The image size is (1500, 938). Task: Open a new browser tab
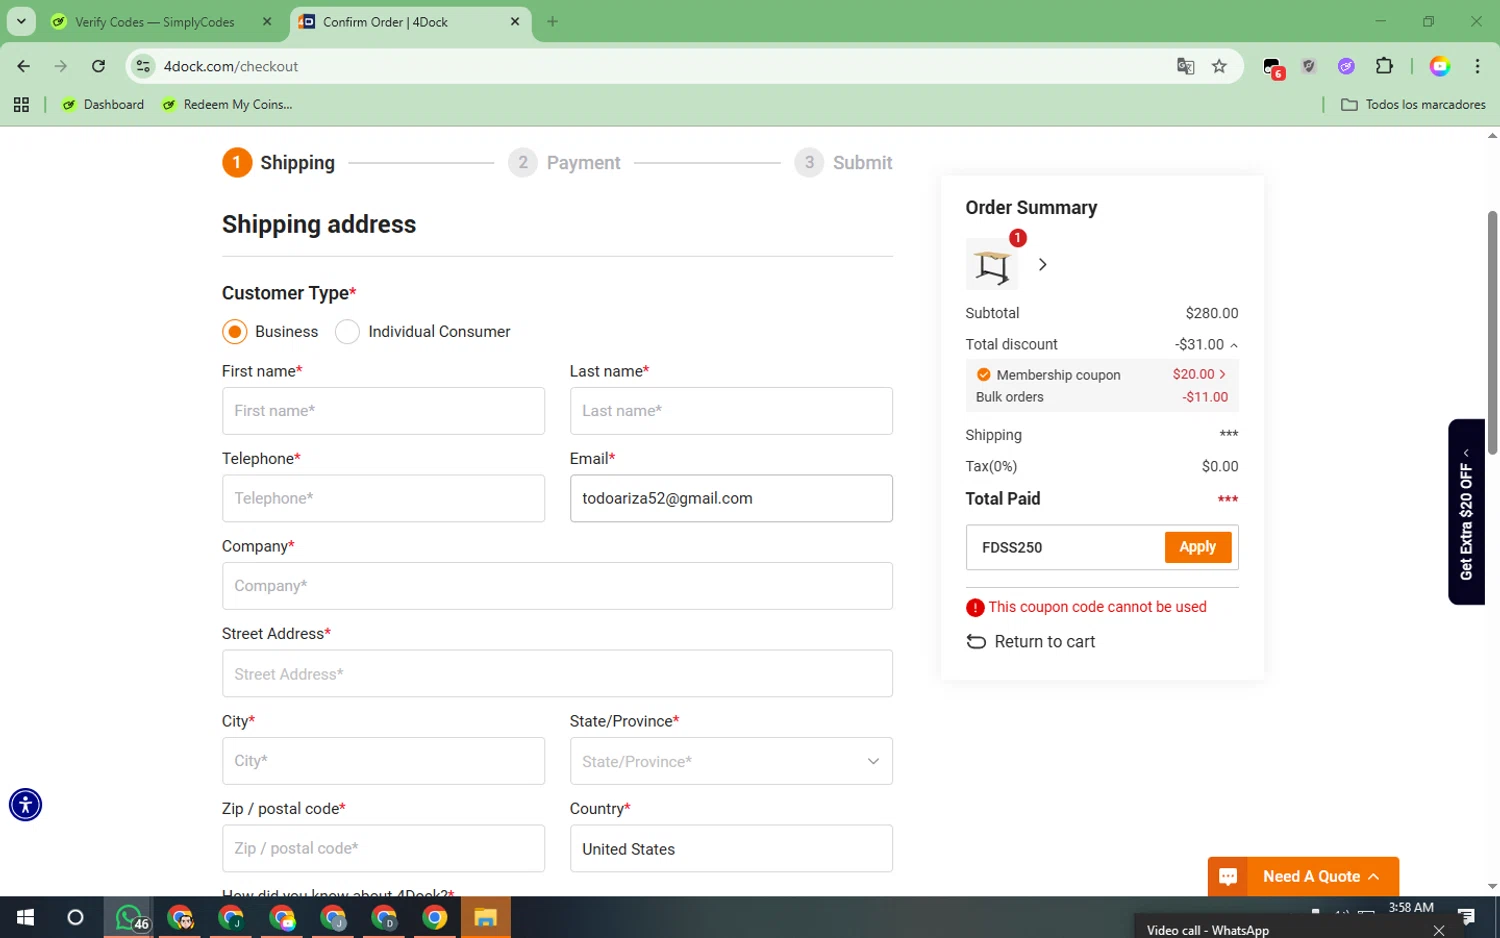click(552, 22)
